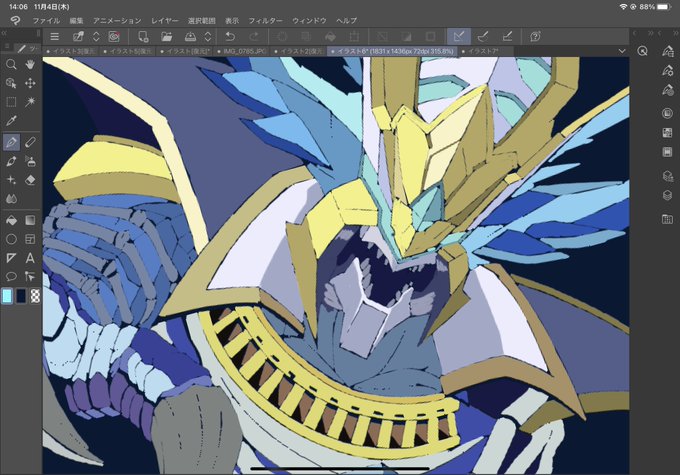This screenshot has height=475, width=680.
Task: Toggle snap to special ruler
Action: (x=483, y=37)
